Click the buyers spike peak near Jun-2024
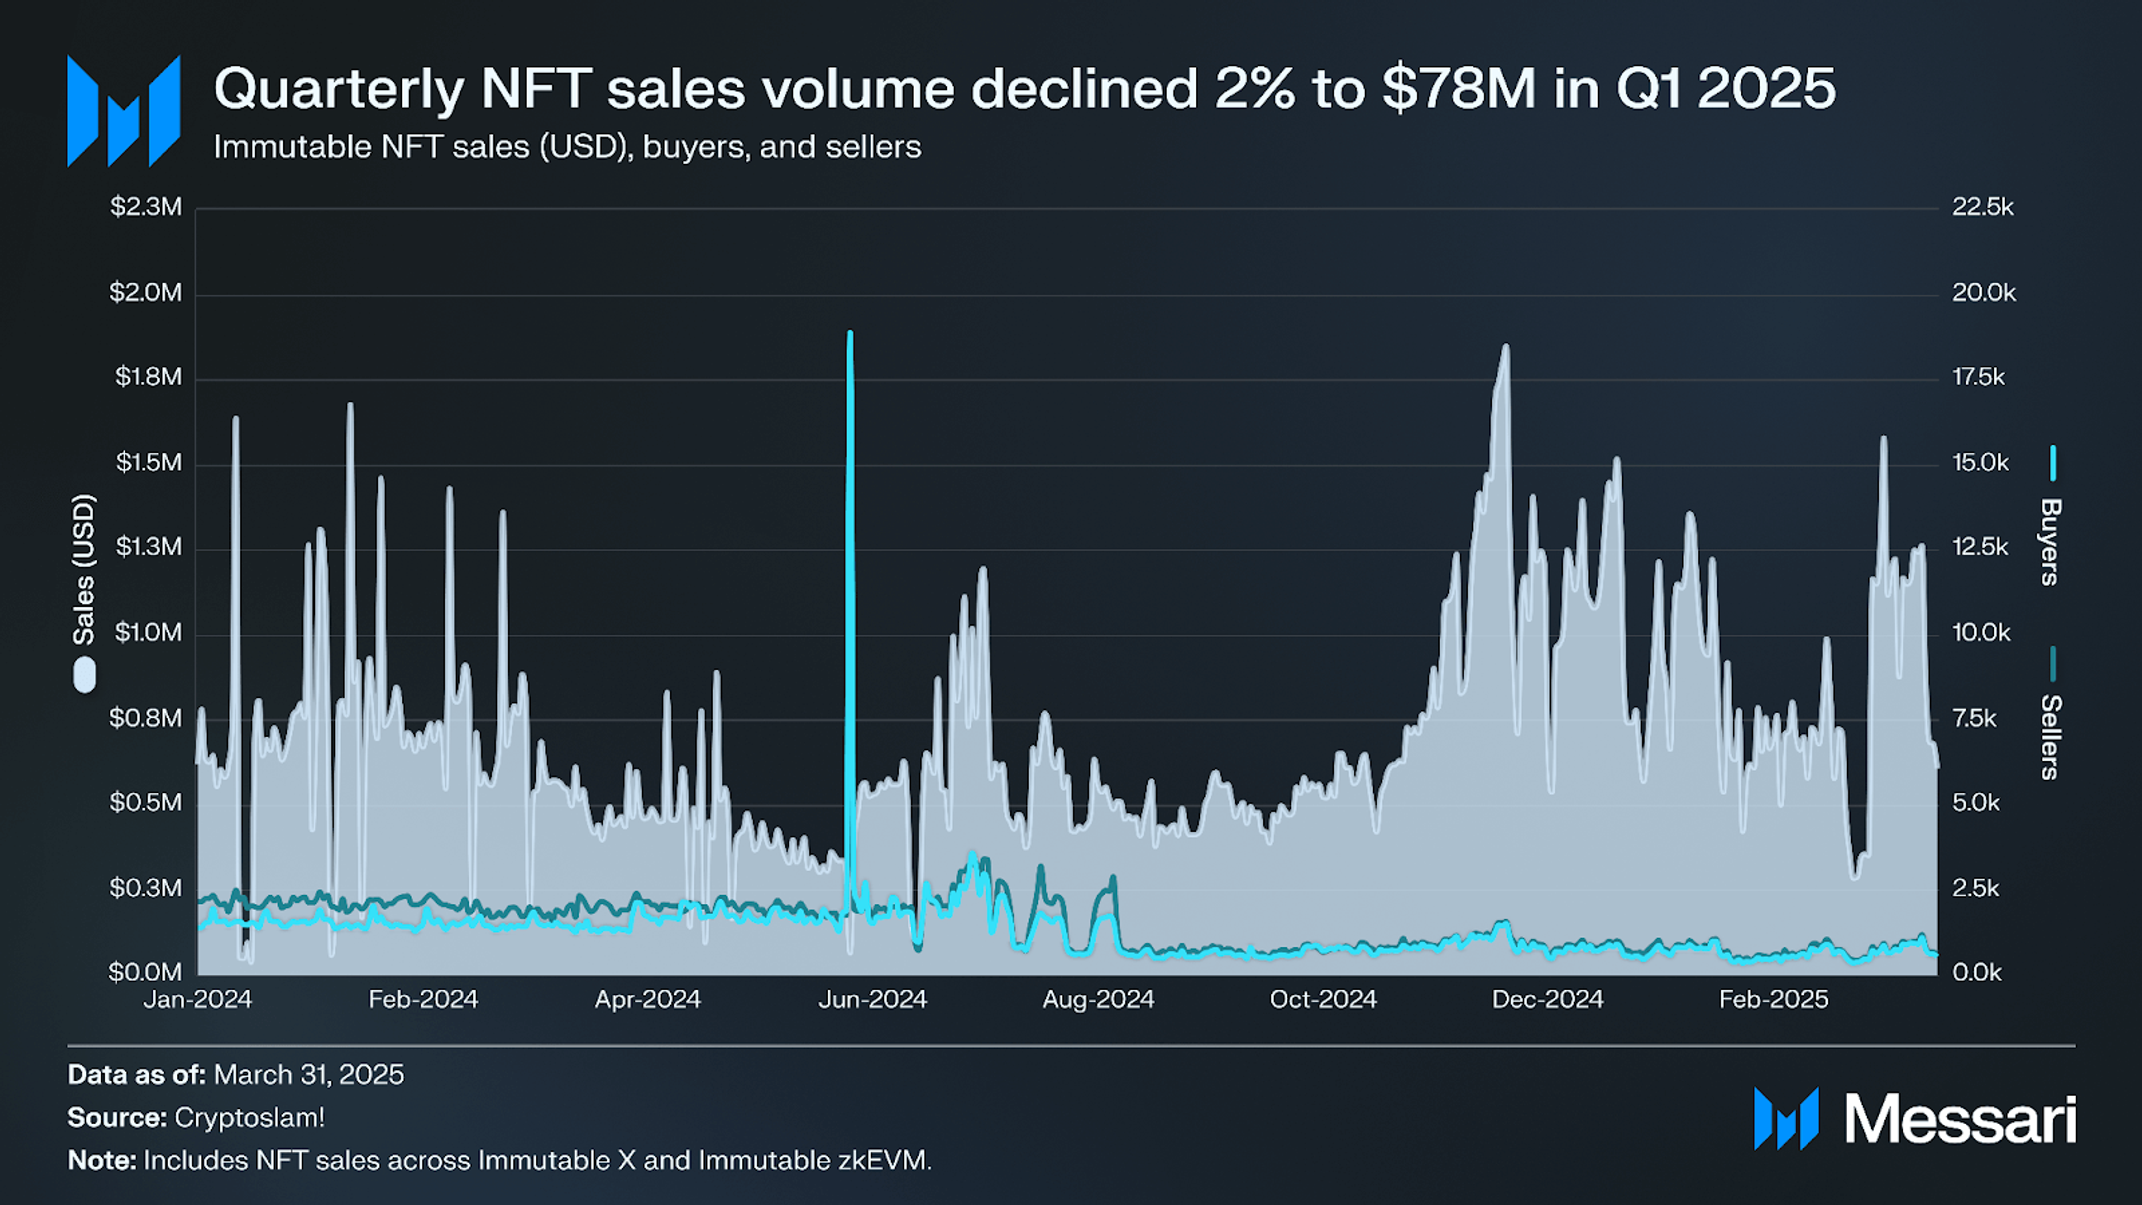 [x=850, y=335]
